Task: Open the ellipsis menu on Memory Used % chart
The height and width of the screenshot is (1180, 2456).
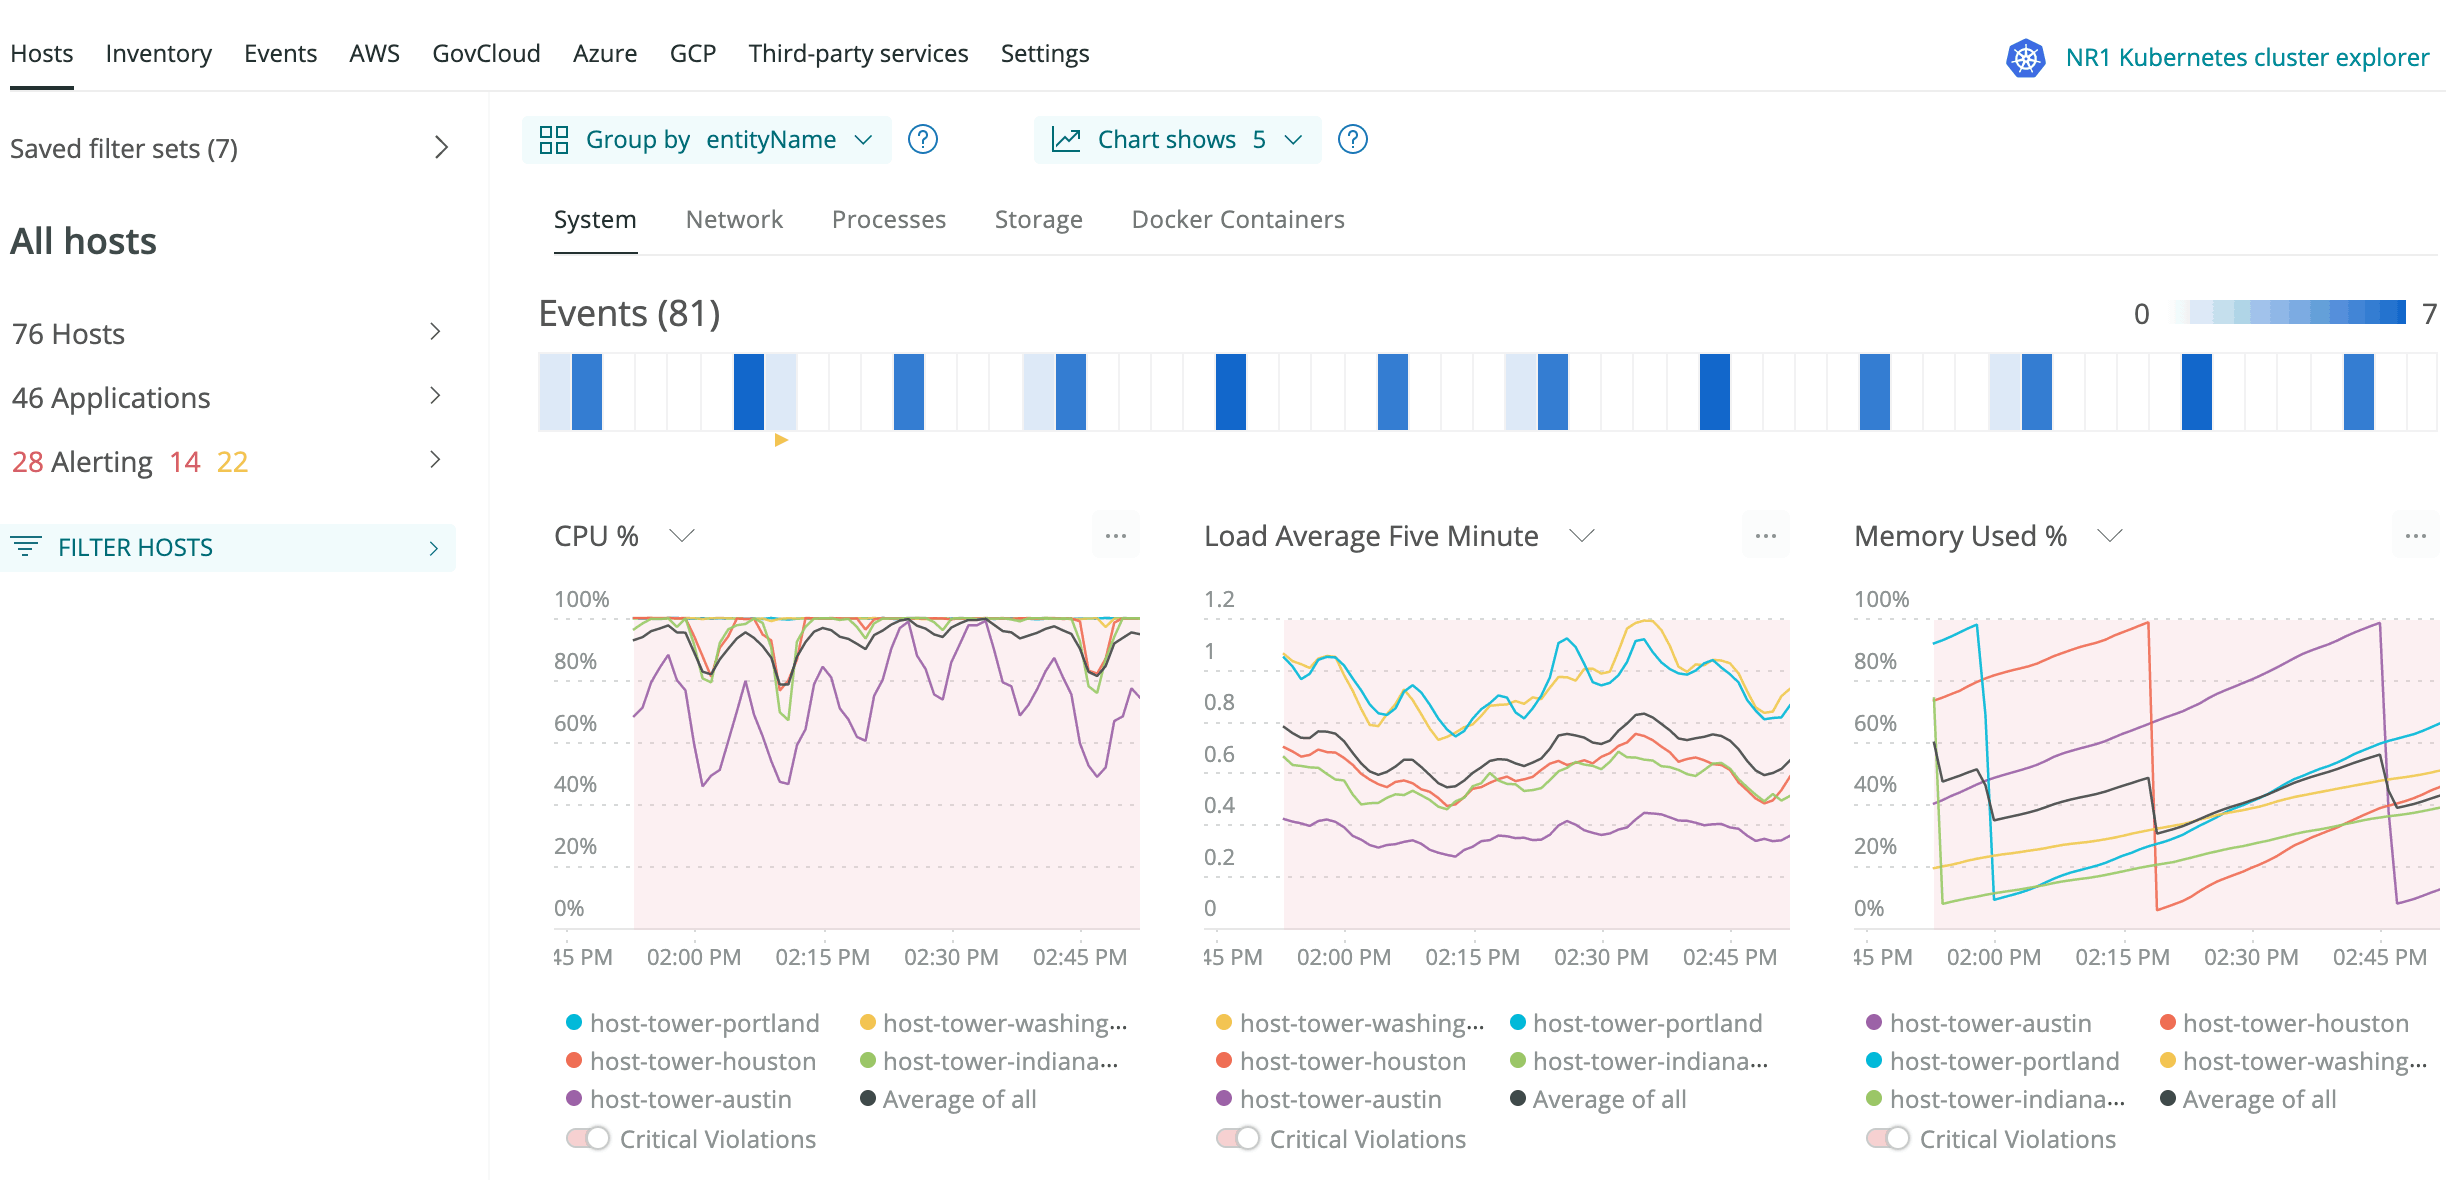Action: (2415, 535)
